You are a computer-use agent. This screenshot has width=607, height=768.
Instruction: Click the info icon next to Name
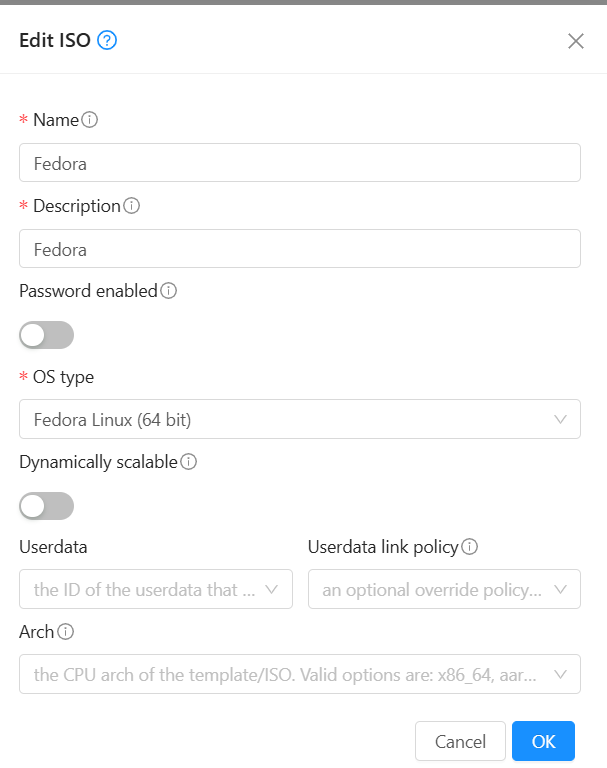click(89, 120)
